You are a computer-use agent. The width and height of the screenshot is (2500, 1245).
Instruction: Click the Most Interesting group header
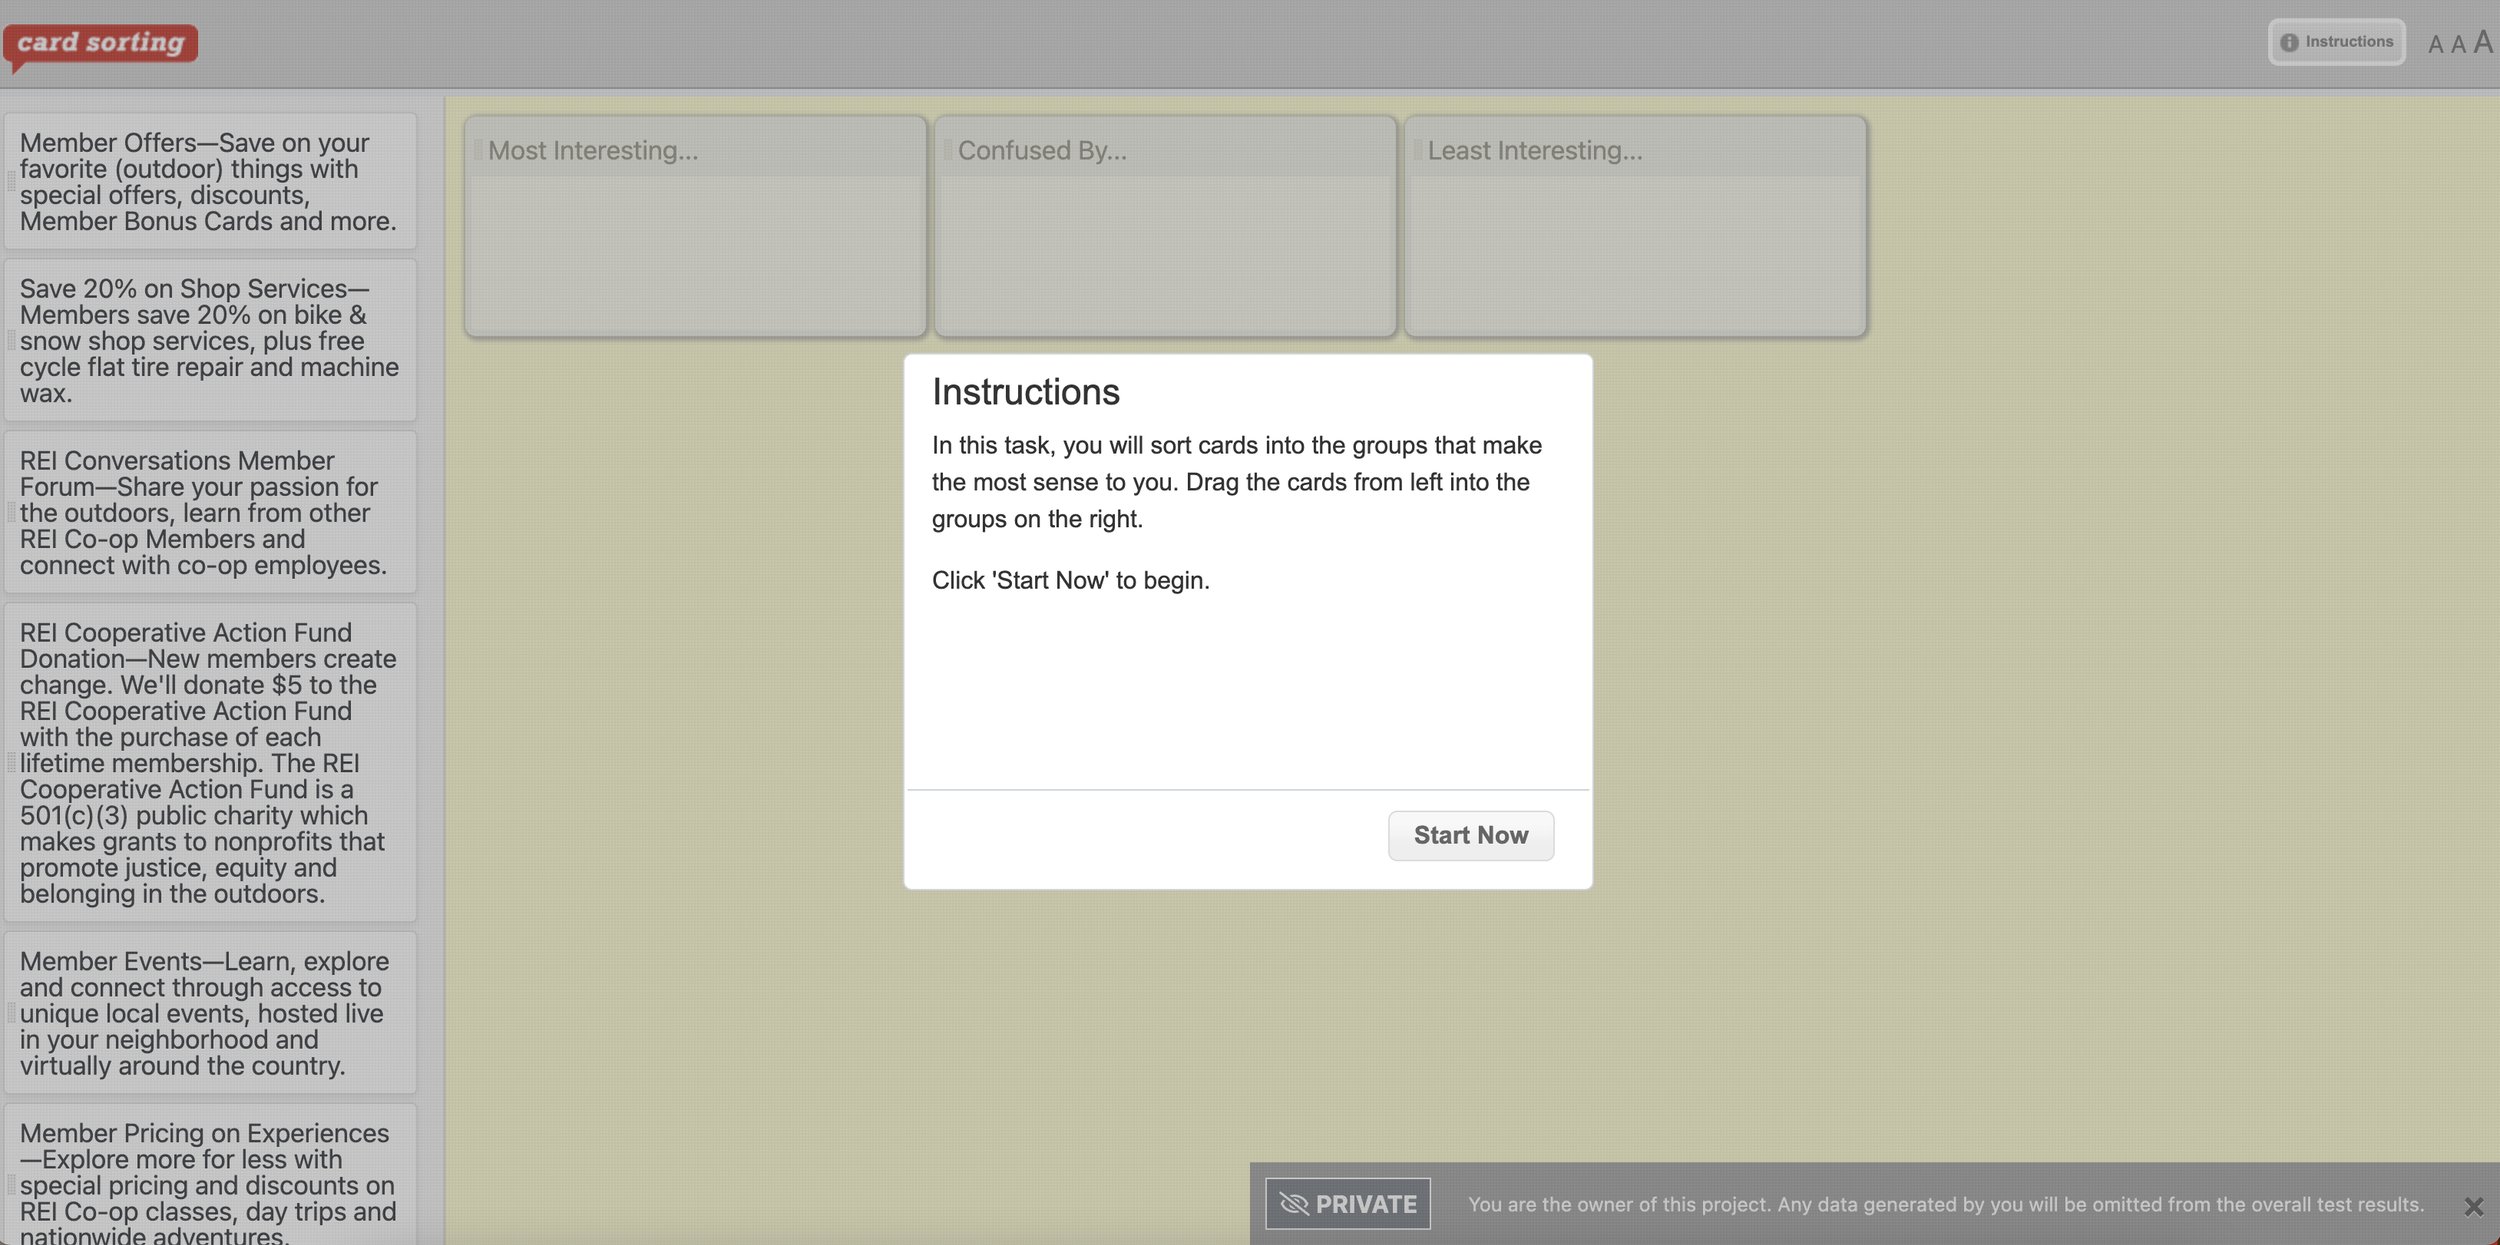click(593, 150)
